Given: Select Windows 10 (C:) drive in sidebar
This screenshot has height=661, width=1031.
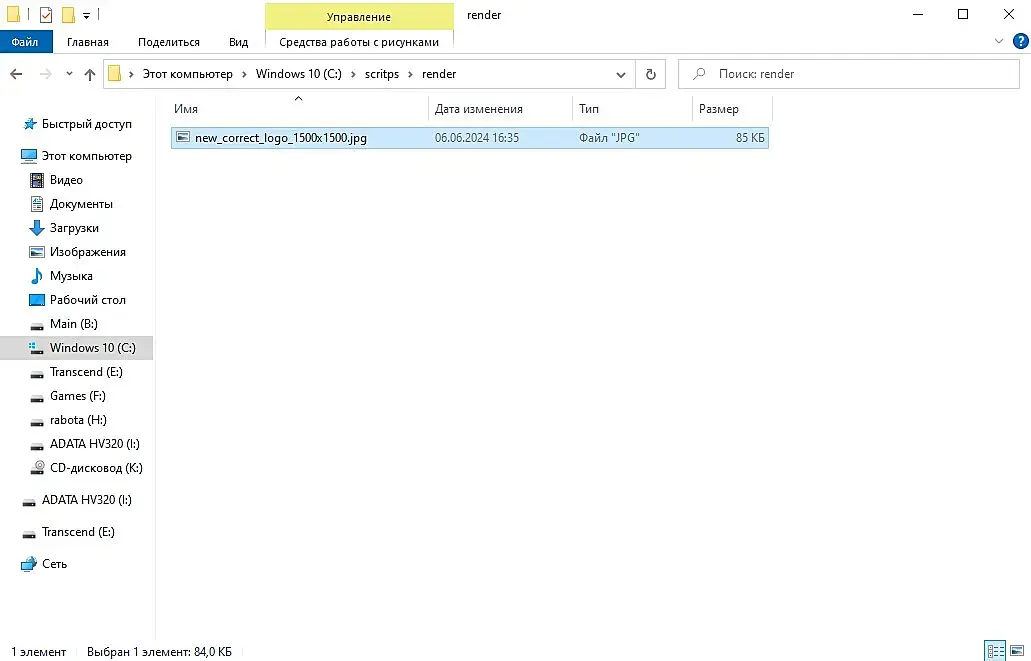Looking at the screenshot, I should point(76,348).
